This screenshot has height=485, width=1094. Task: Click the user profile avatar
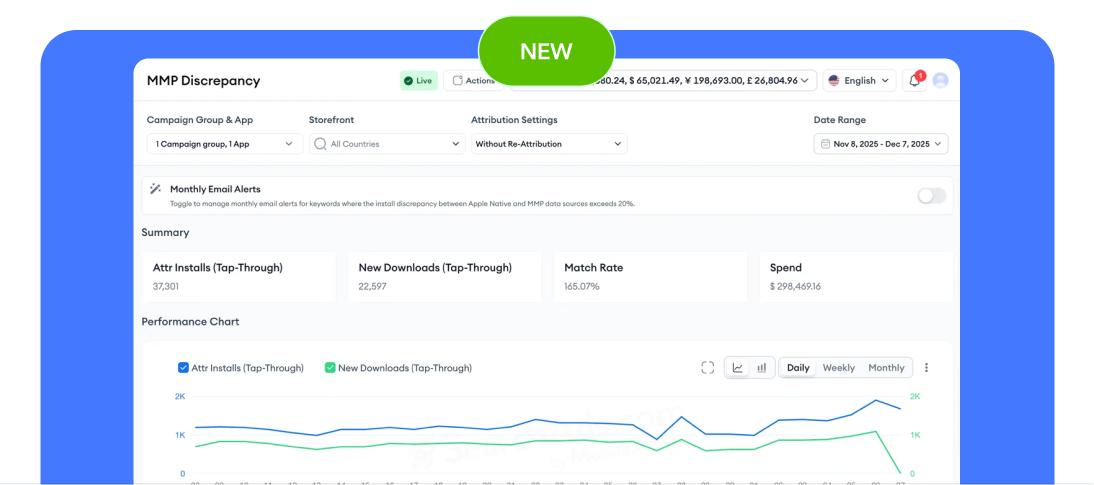pyautogui.click(x=940, y=81)
